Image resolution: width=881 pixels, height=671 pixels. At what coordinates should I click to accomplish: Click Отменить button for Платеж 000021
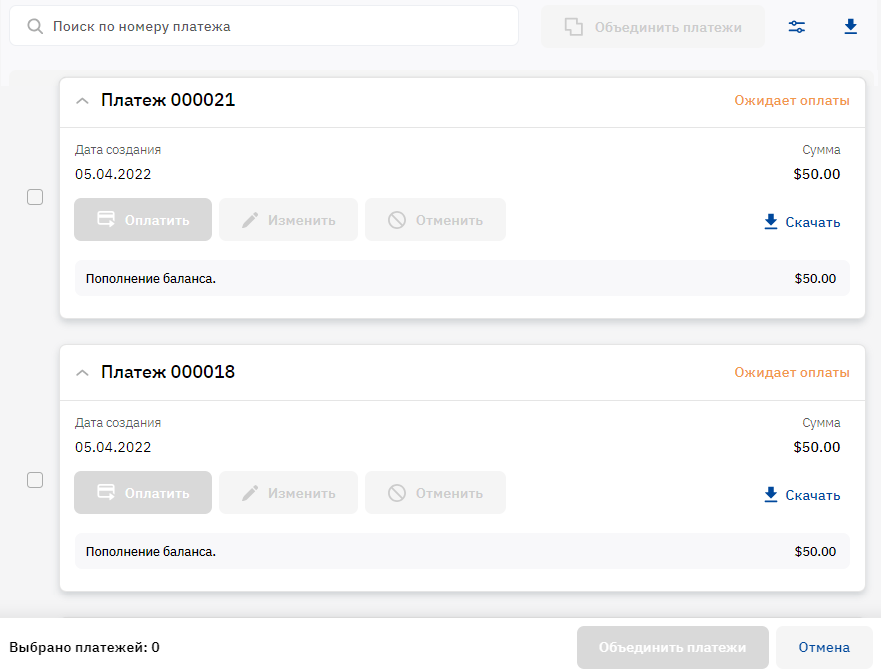pos(435,219)
